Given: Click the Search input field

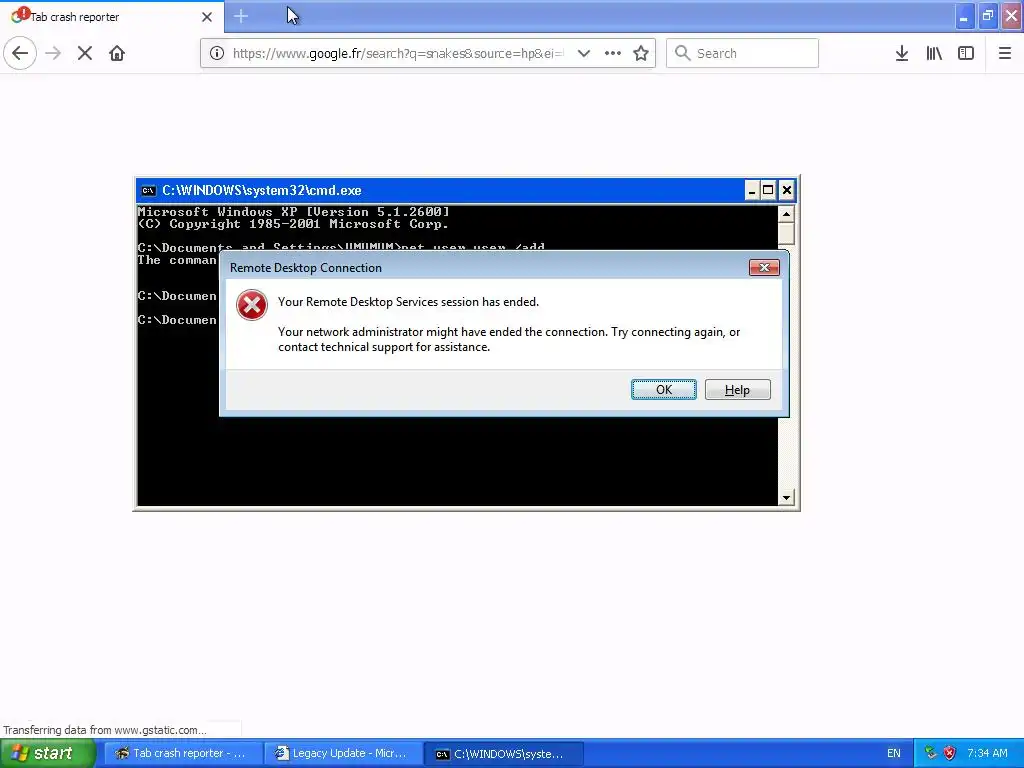Looking at the screenshot, I should click(742, 53).
